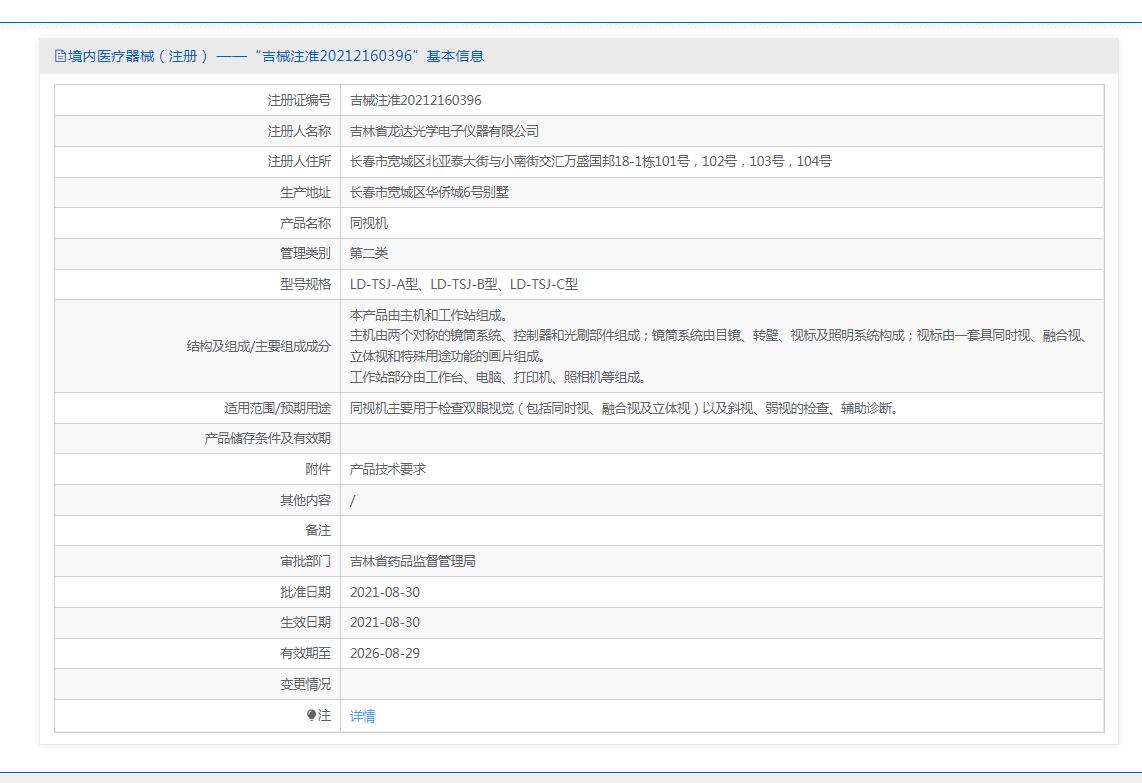The width and height of the screenshot is (1142, 783).
Task: Click registrant name 吉林省龙达光学电子仪器有限公司
Action: pos(444,131)
